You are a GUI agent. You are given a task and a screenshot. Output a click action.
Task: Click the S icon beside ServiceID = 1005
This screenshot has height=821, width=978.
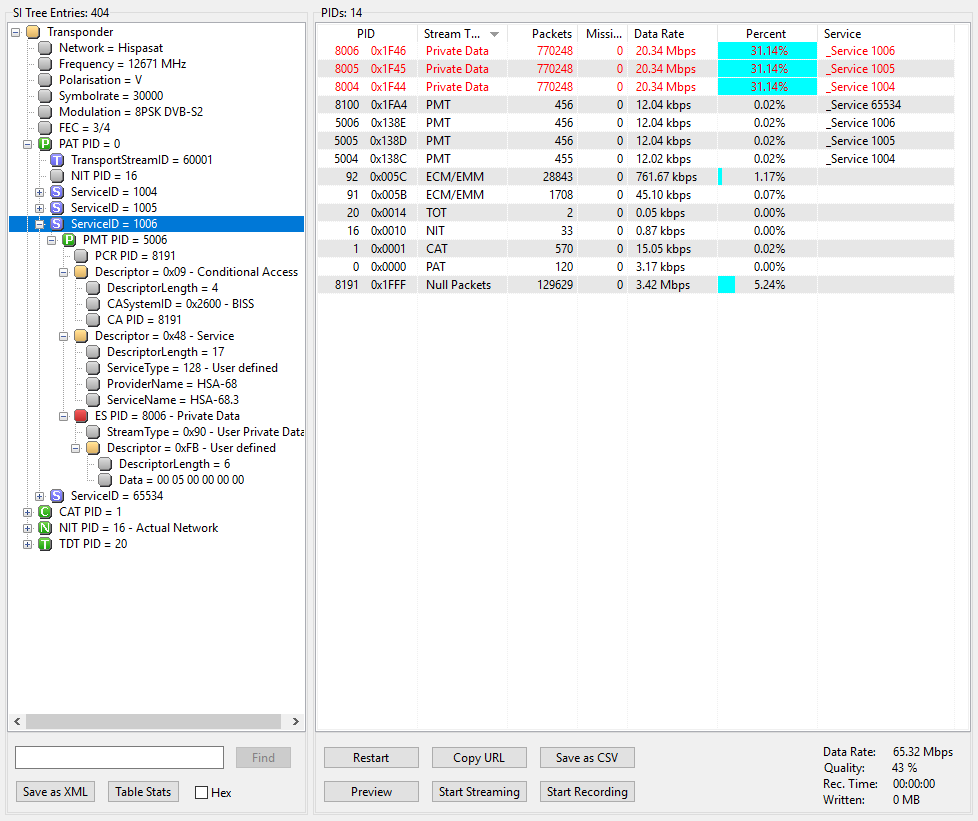(x=57, y=208)
